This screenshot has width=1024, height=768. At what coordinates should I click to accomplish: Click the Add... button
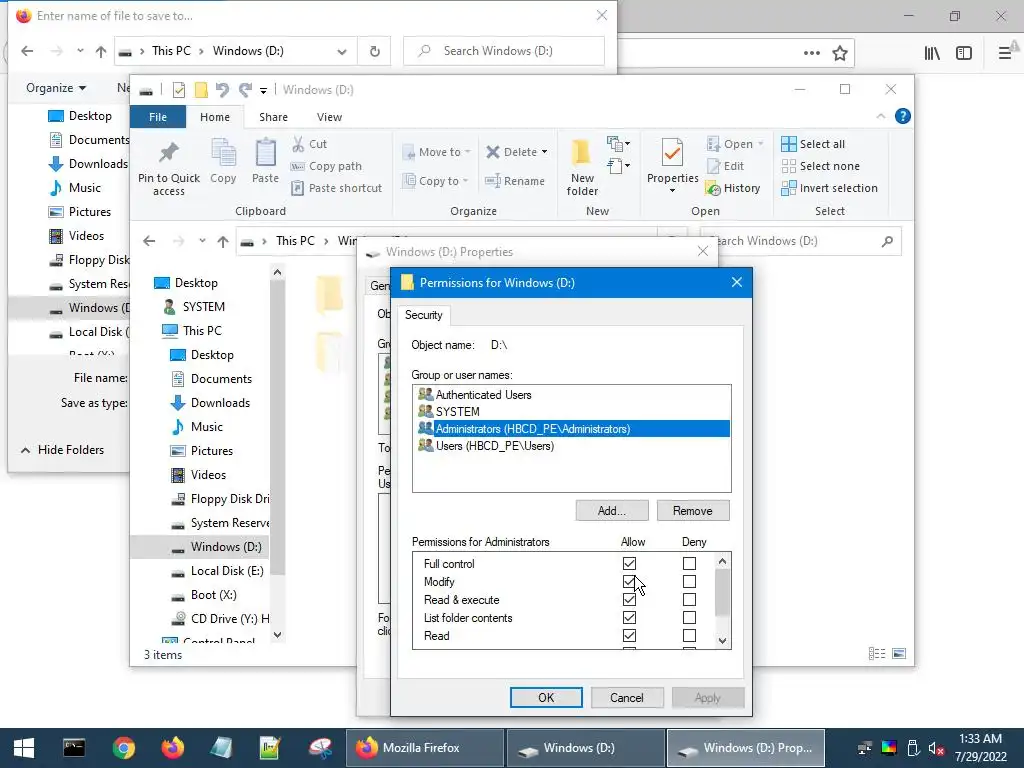click(x=611, y=511)
